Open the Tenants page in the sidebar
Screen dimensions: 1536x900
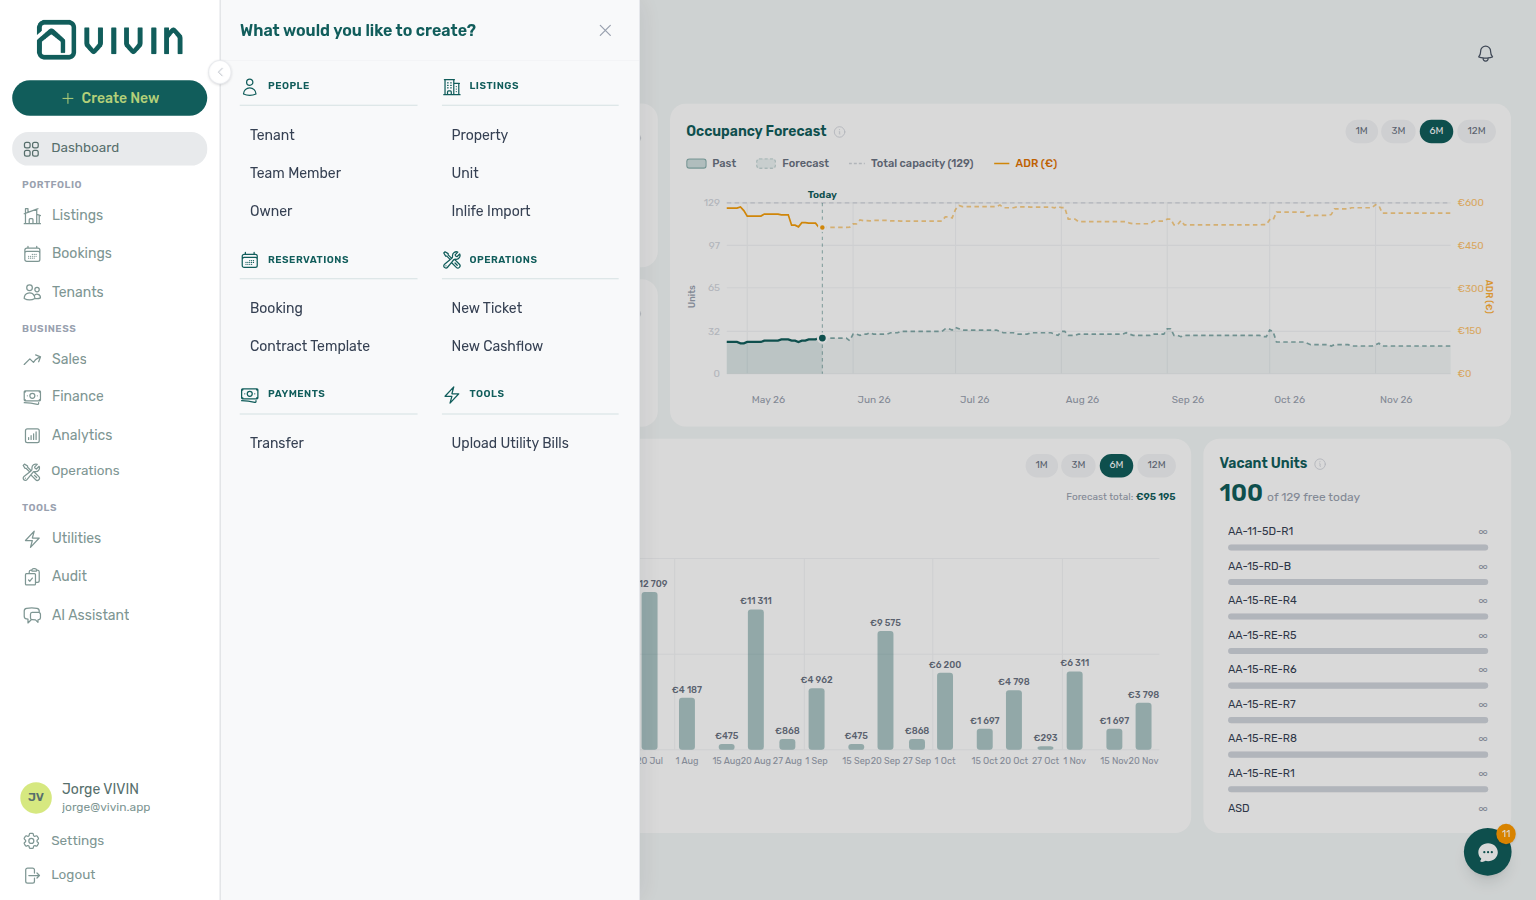click(77, 292)
